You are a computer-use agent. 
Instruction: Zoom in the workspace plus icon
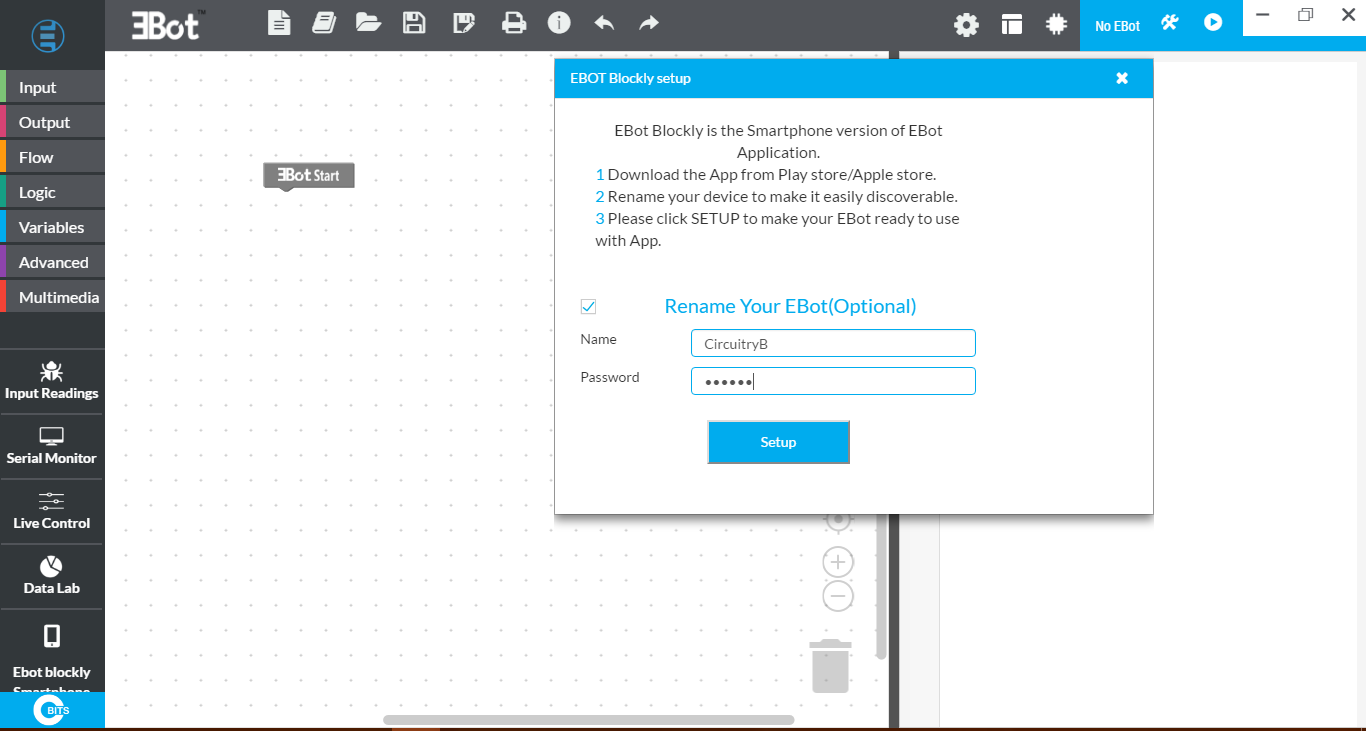838,562
